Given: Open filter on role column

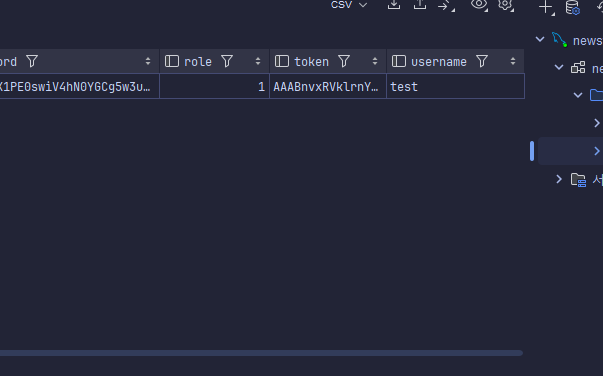Looking at the screenshot, I should coord(227,61).
